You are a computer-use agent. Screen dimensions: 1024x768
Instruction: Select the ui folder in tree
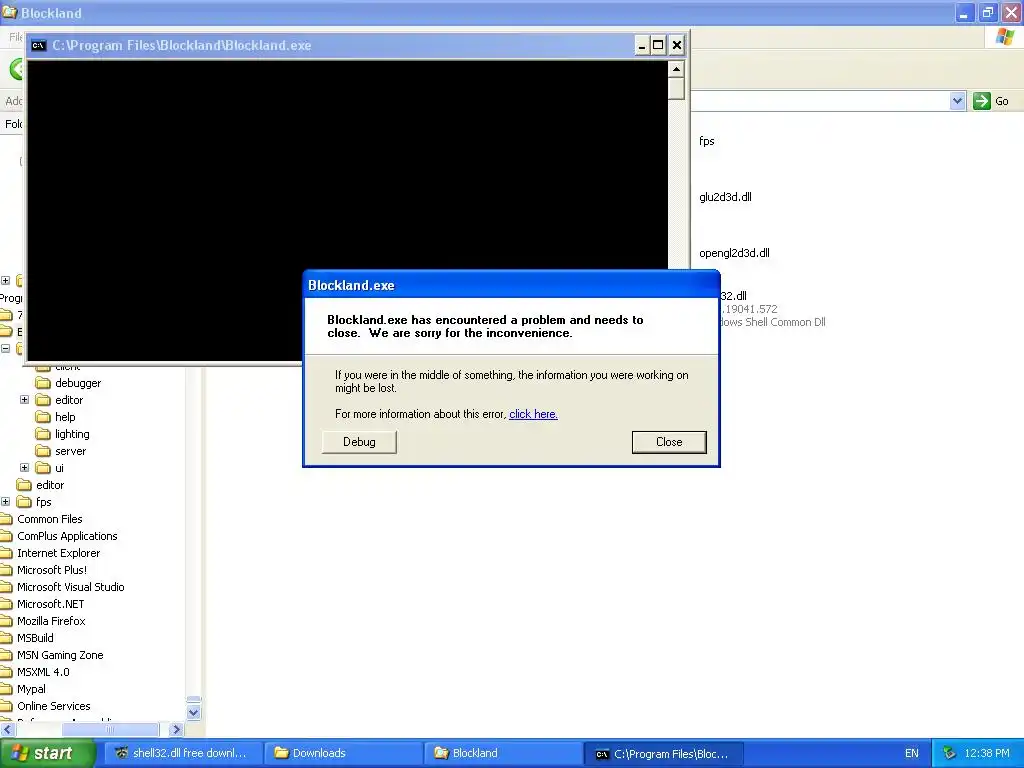(59, 468)
